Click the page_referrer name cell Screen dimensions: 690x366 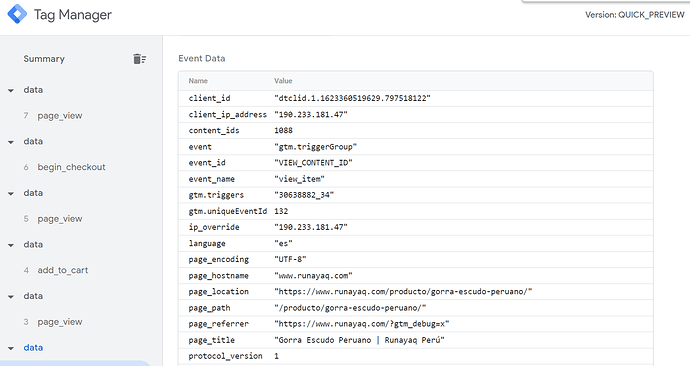pos(219,324)
